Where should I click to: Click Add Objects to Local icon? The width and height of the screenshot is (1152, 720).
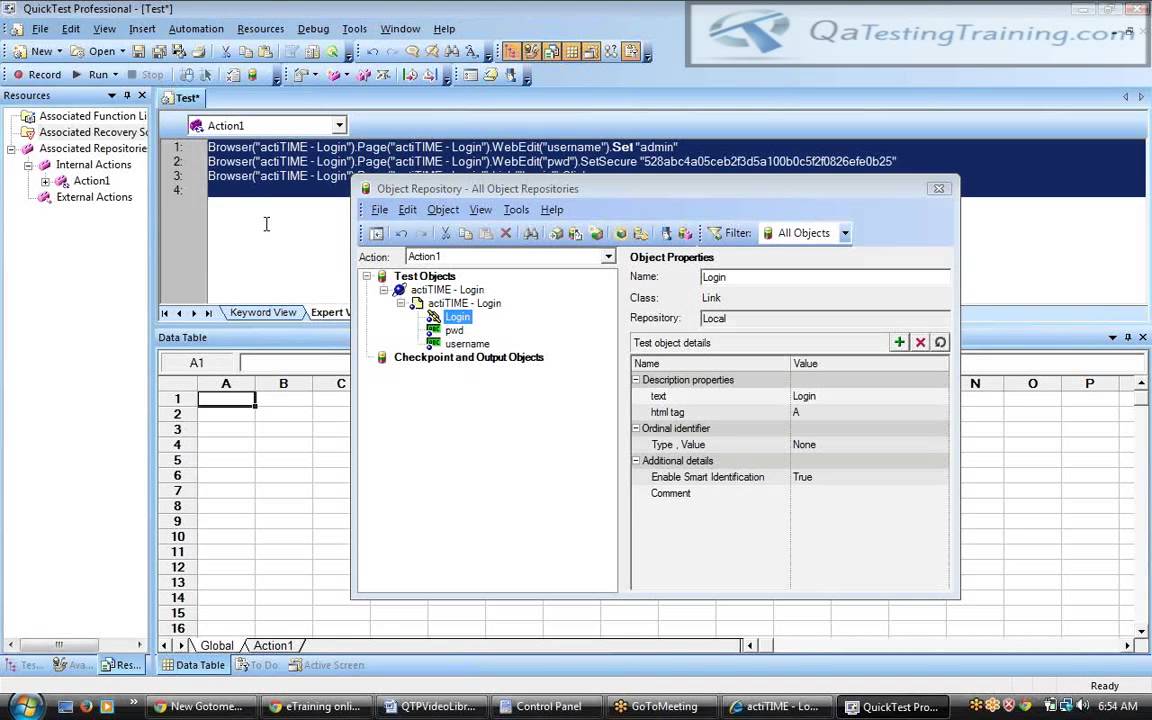556,234
